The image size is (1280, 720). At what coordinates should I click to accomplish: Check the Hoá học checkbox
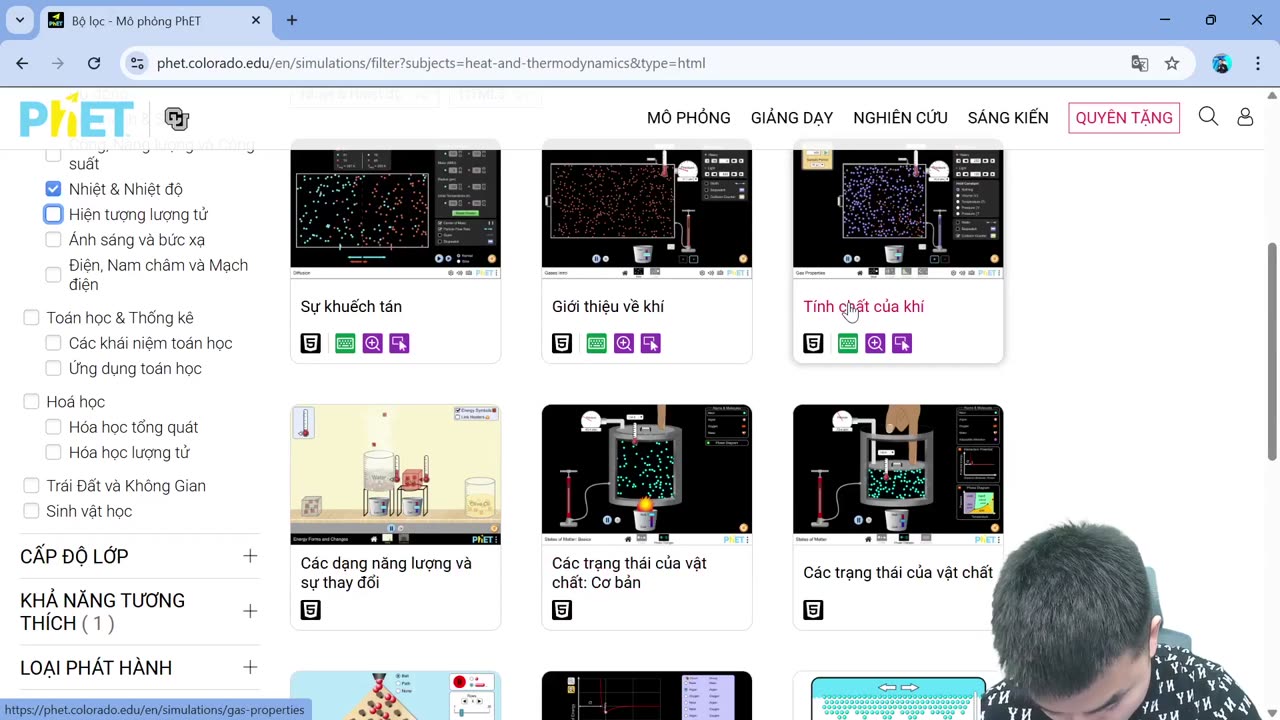point(31,401)
